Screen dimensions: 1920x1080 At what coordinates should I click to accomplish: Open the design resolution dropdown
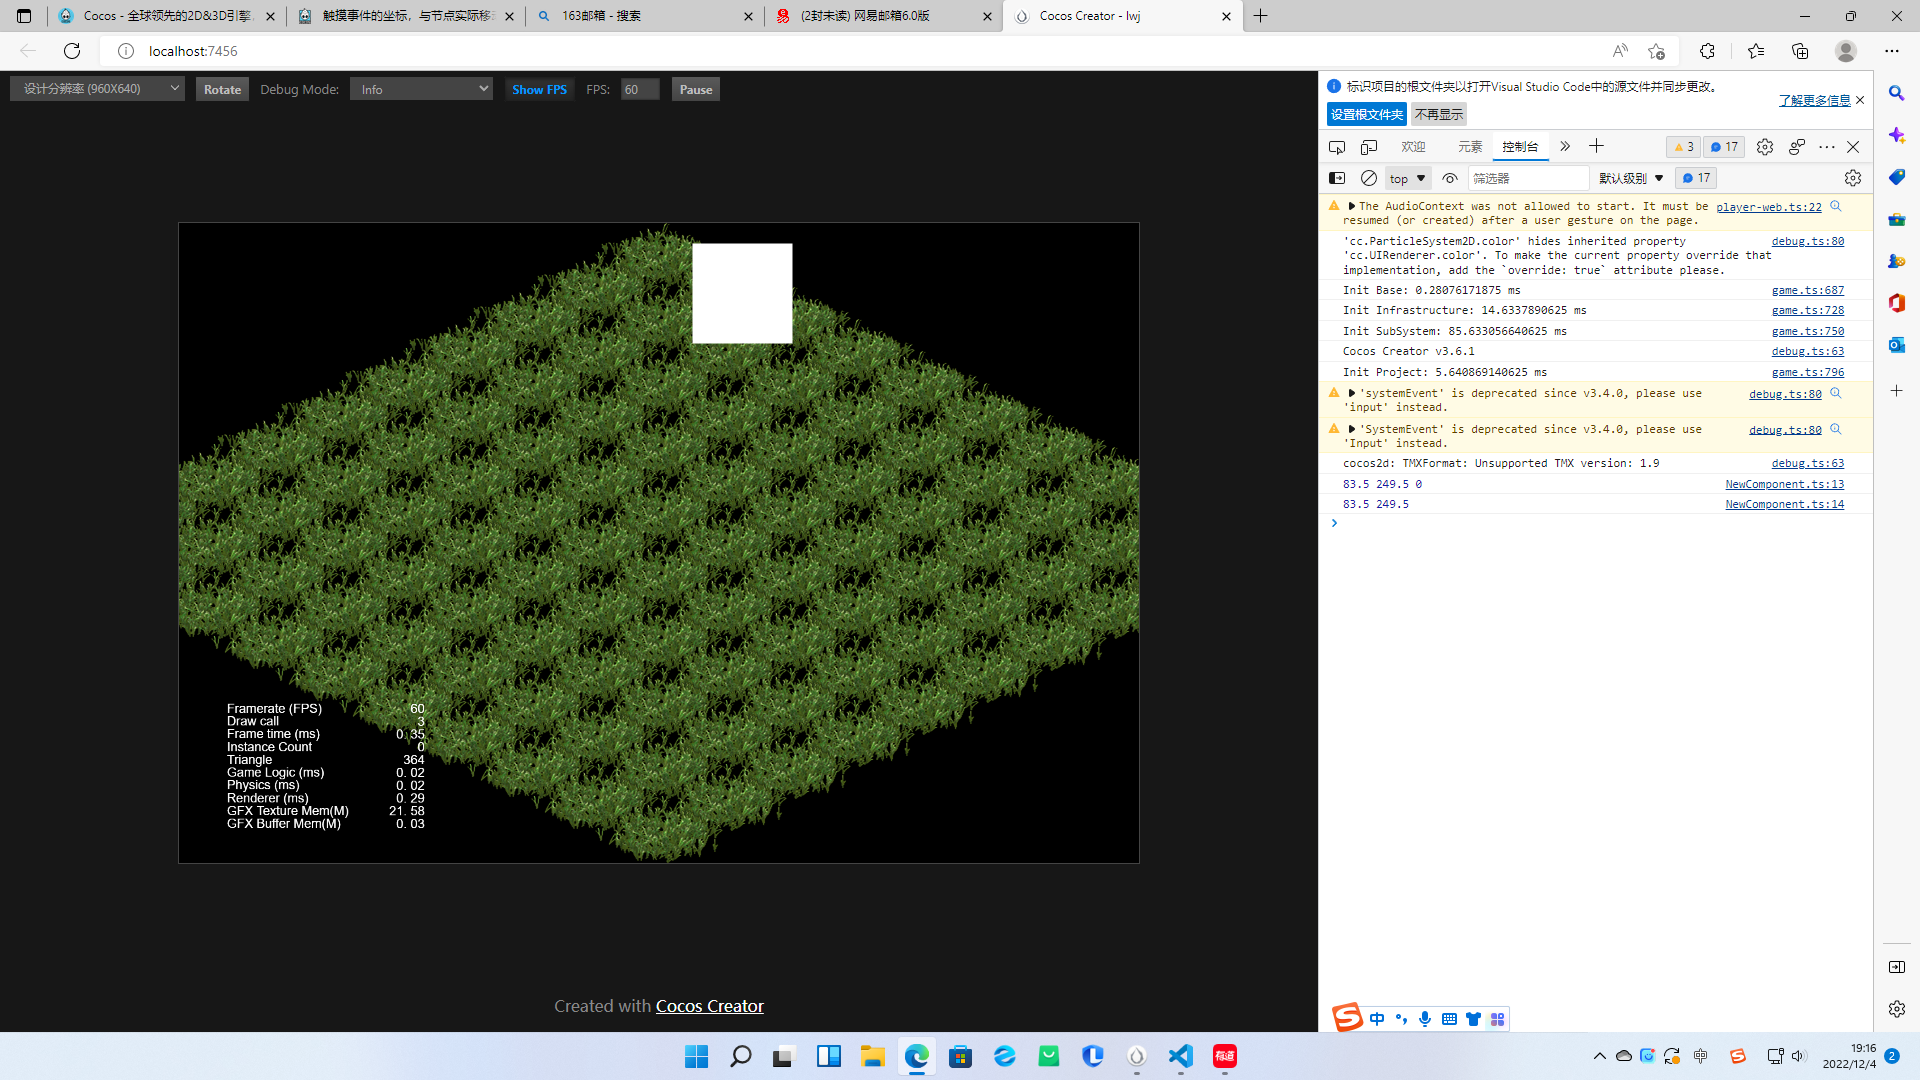point(97,89)
